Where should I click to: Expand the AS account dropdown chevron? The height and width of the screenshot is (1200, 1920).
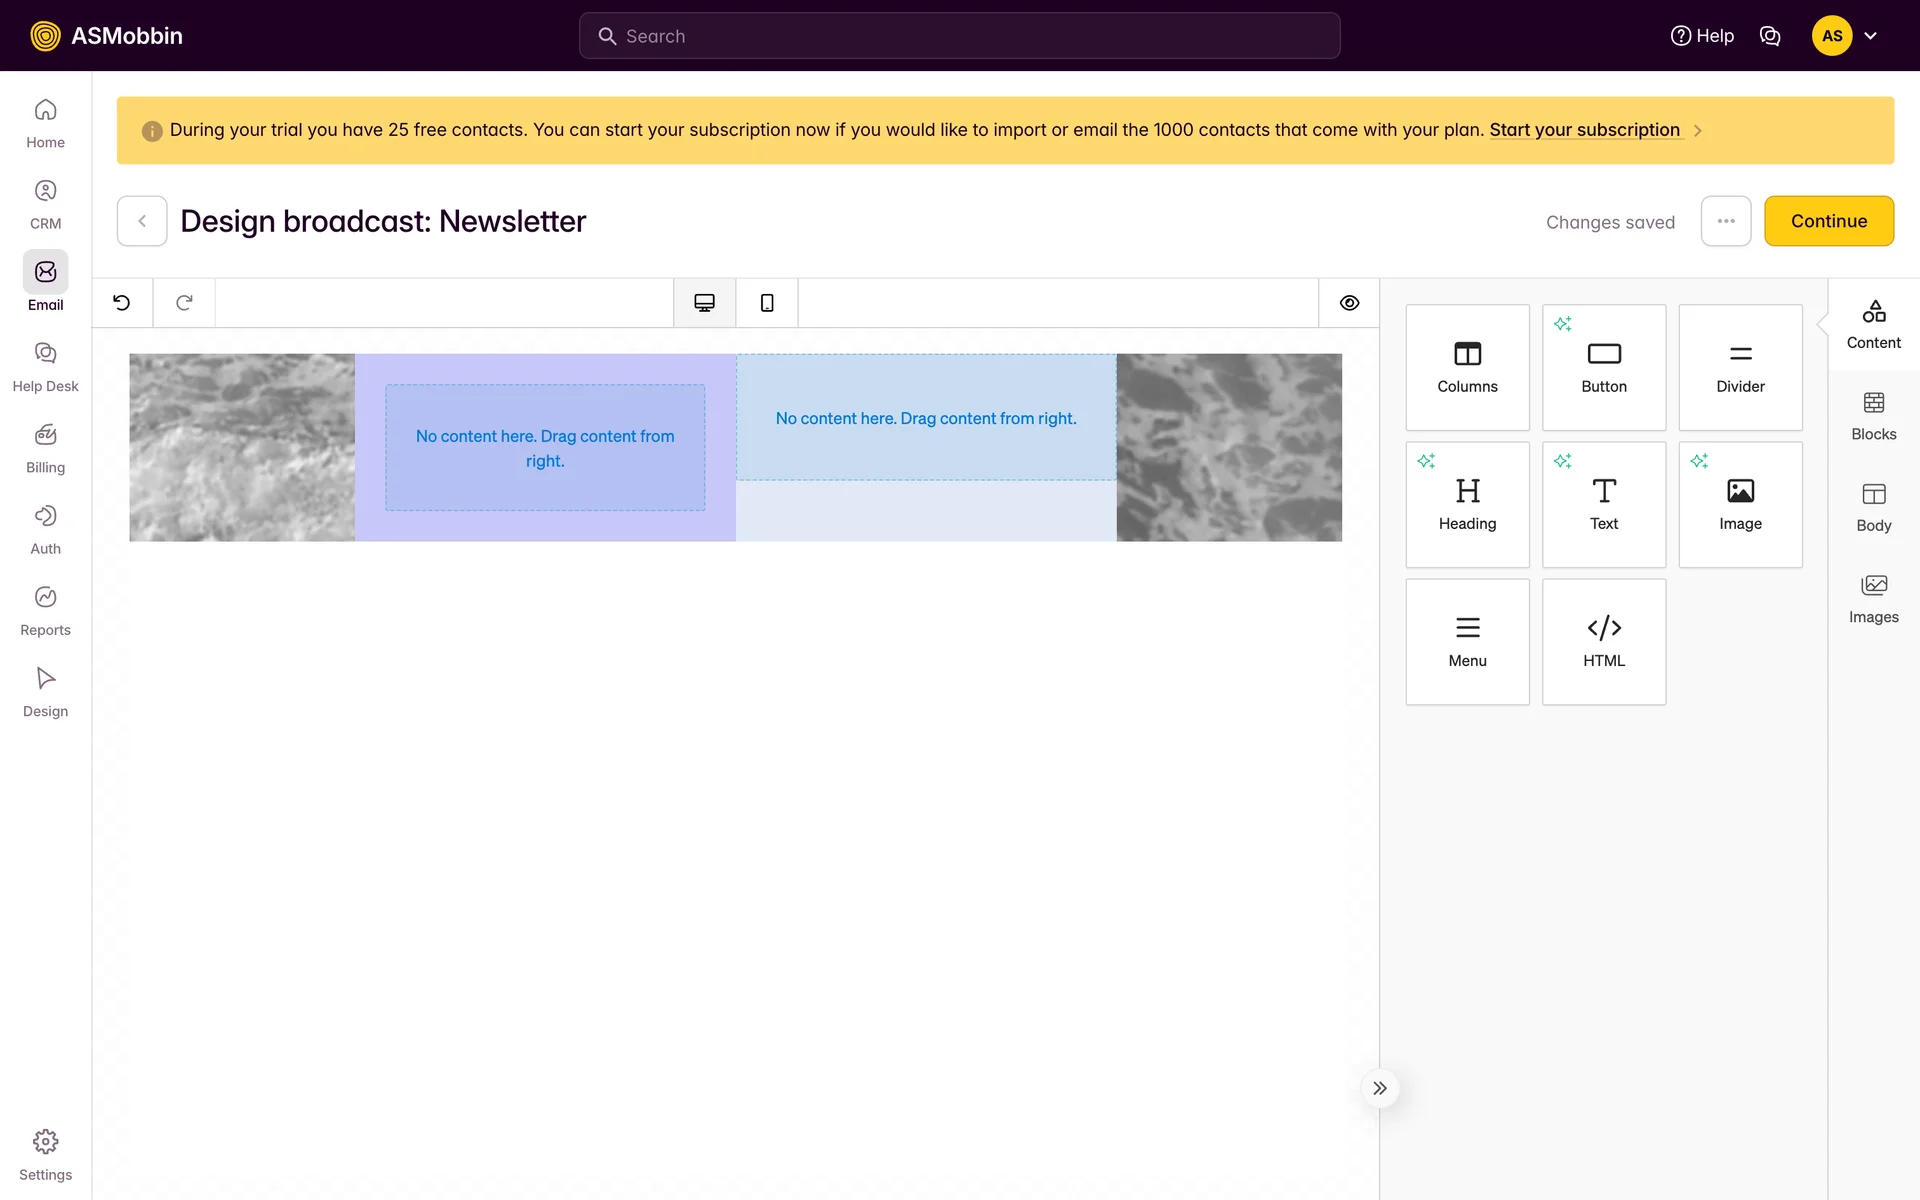1870,36
